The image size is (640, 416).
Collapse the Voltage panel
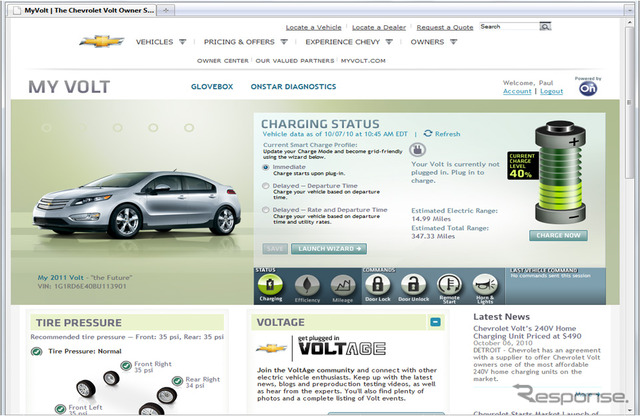pos(436,322)
